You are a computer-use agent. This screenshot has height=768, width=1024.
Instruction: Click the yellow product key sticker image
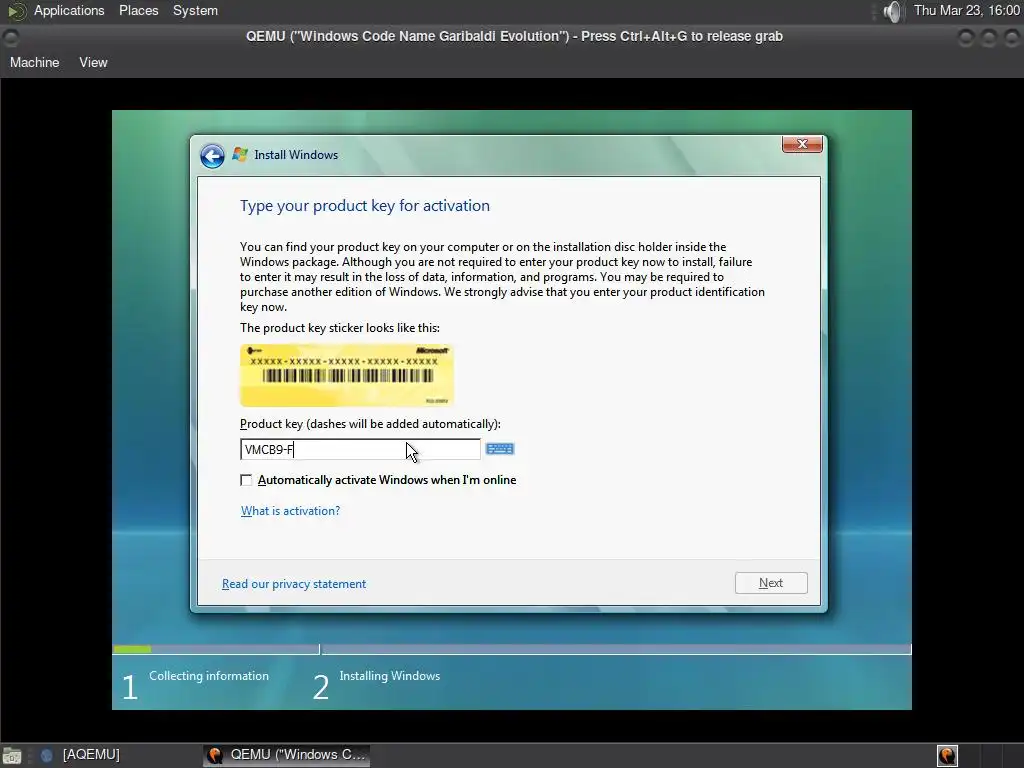347,376
